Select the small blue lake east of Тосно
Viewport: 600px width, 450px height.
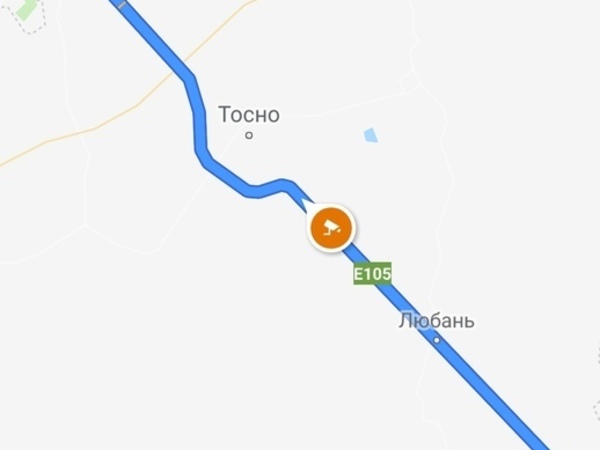371,135
